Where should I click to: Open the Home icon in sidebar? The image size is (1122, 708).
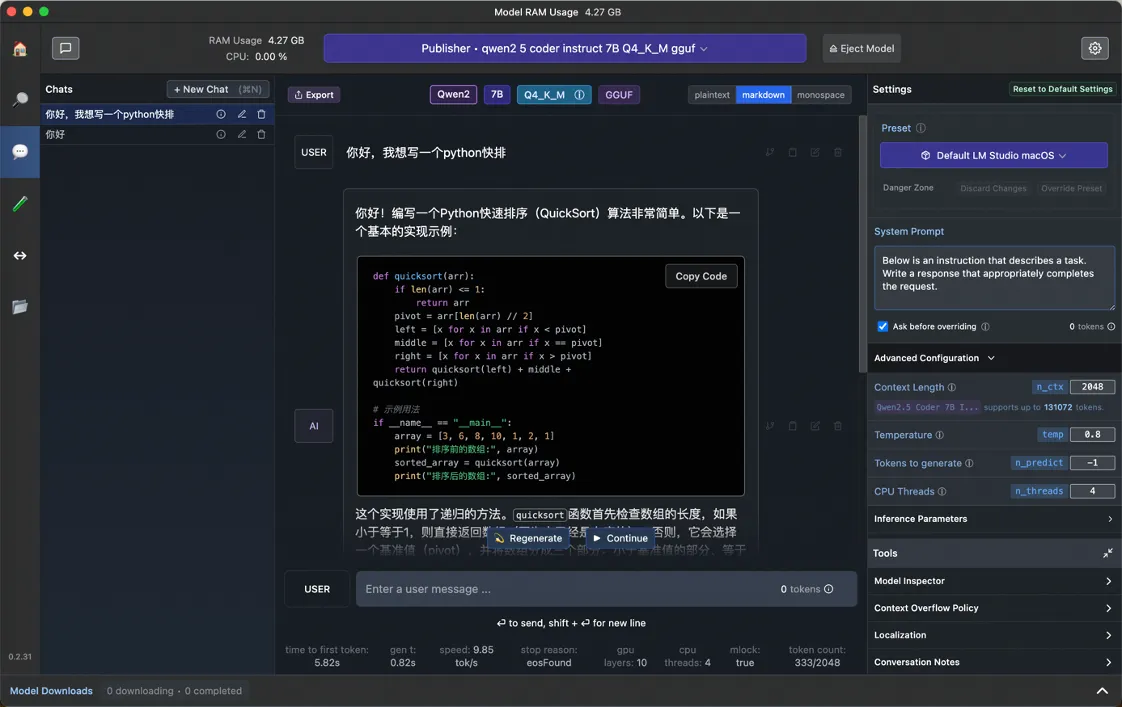(20, 49)
